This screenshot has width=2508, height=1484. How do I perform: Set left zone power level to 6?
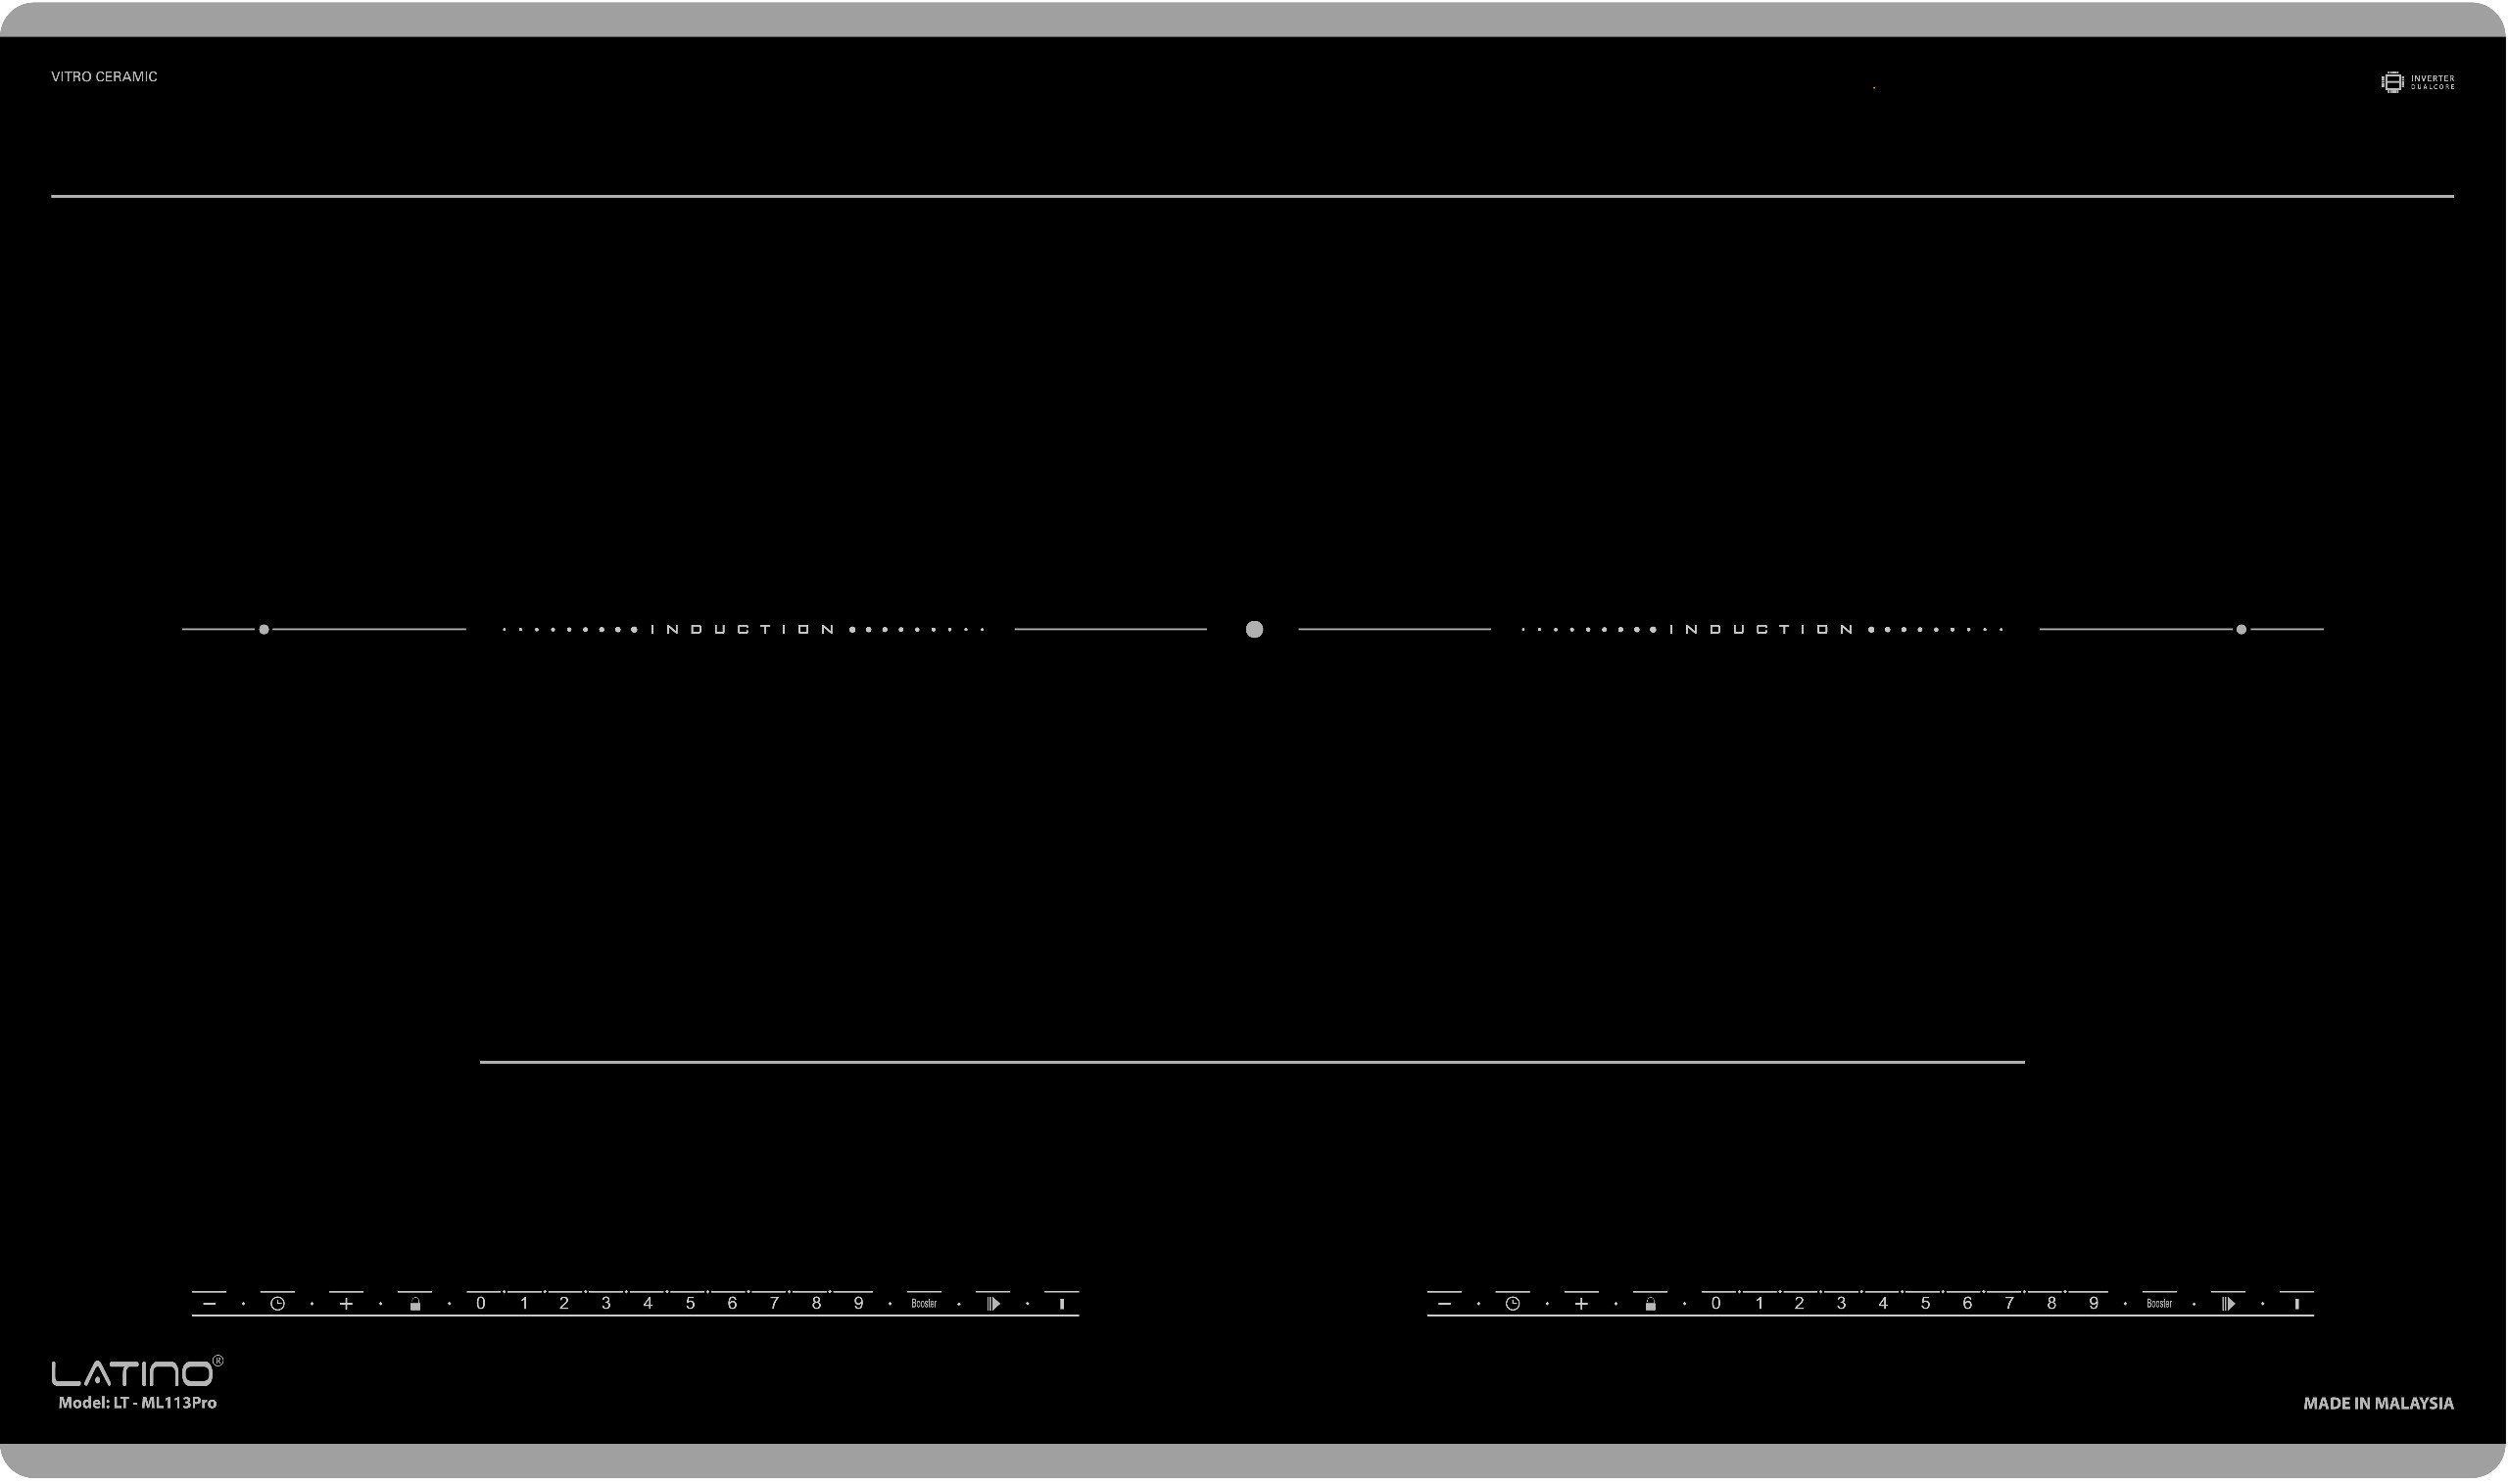tap(732, 1304)
